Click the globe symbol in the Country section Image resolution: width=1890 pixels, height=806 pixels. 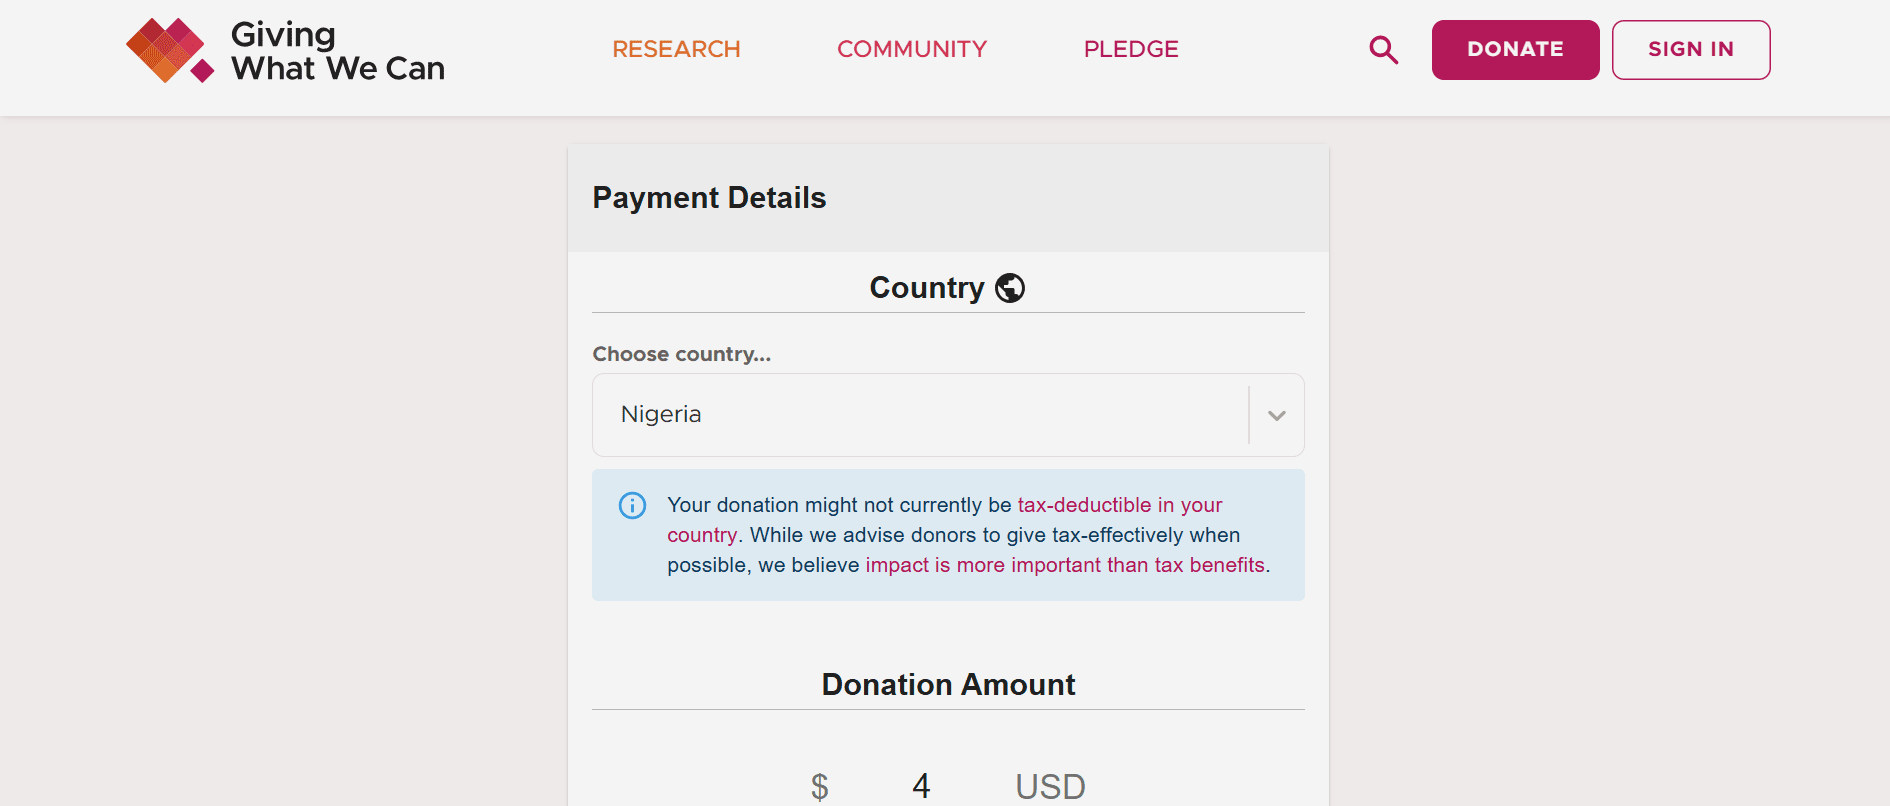[1009, 287]
